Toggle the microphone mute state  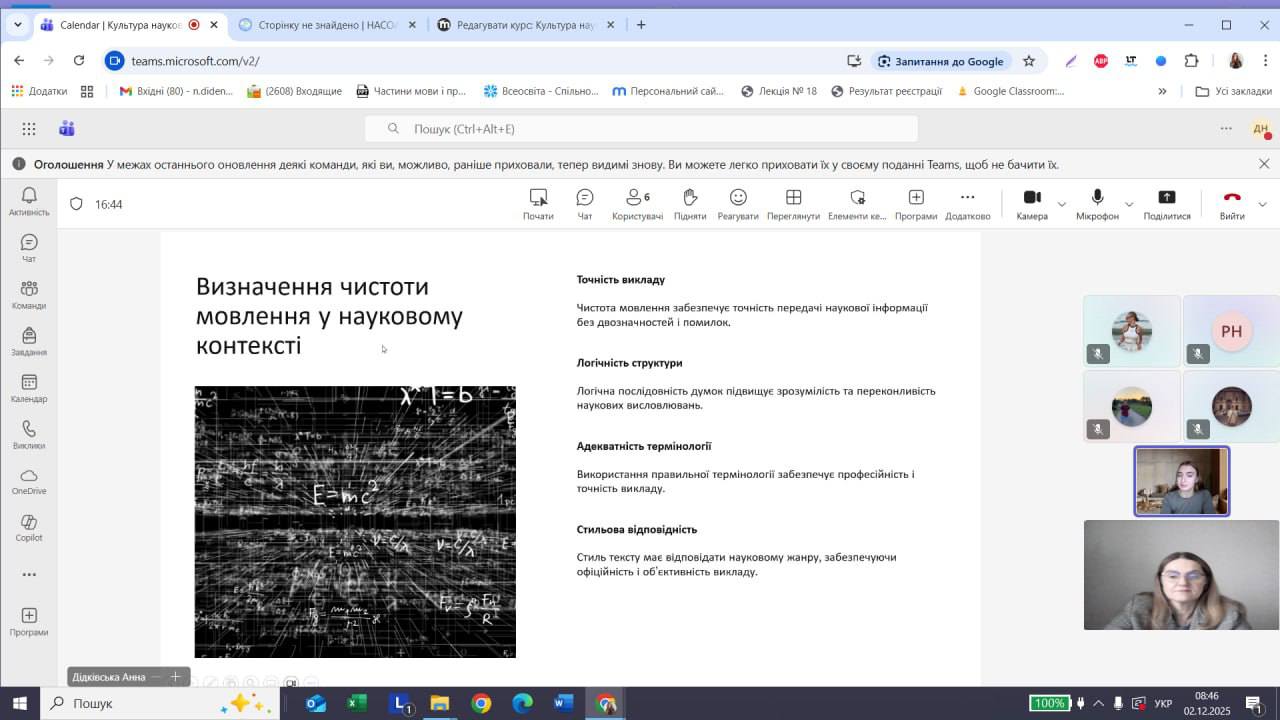(x=1097, y=204)
